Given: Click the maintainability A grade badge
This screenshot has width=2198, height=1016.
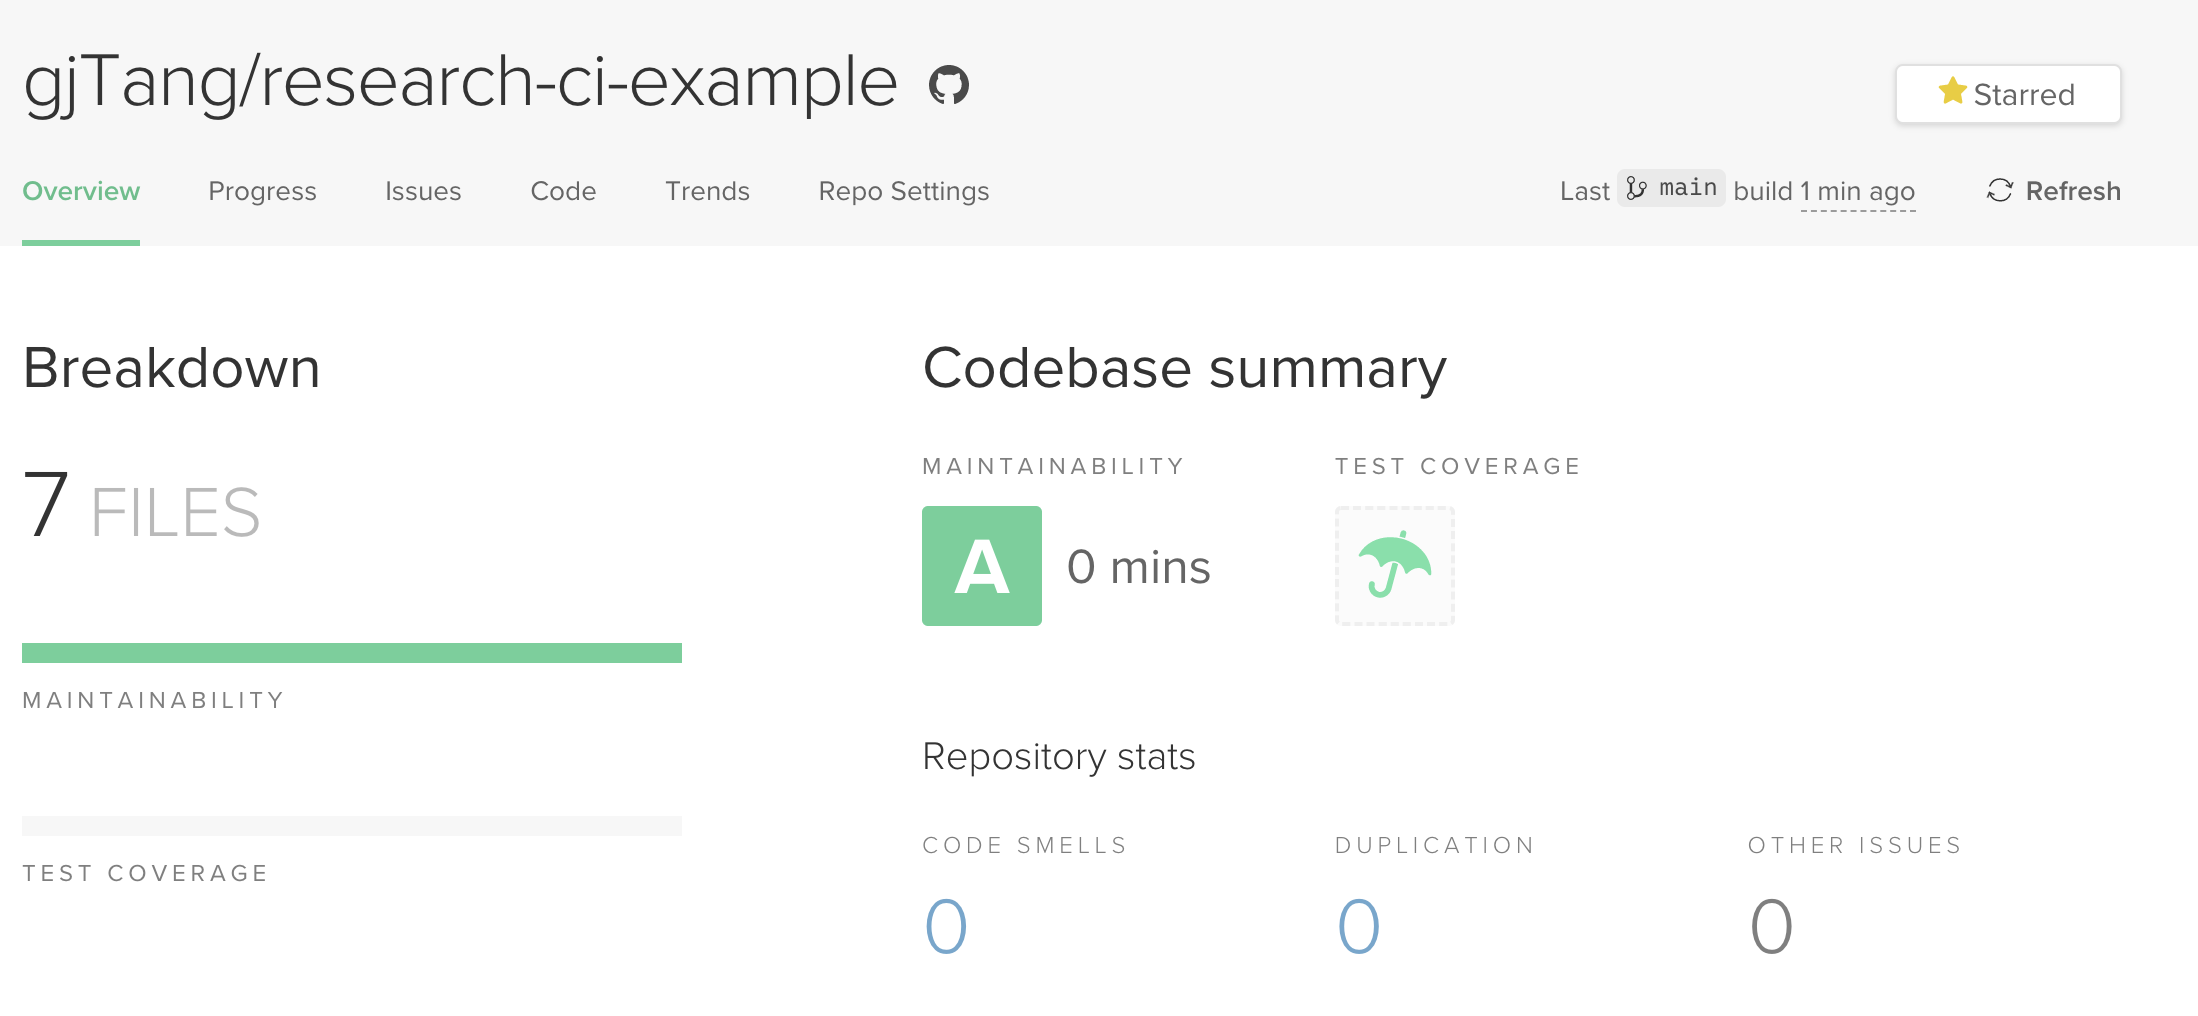Looking at the screenshot, I should [981, 566].
